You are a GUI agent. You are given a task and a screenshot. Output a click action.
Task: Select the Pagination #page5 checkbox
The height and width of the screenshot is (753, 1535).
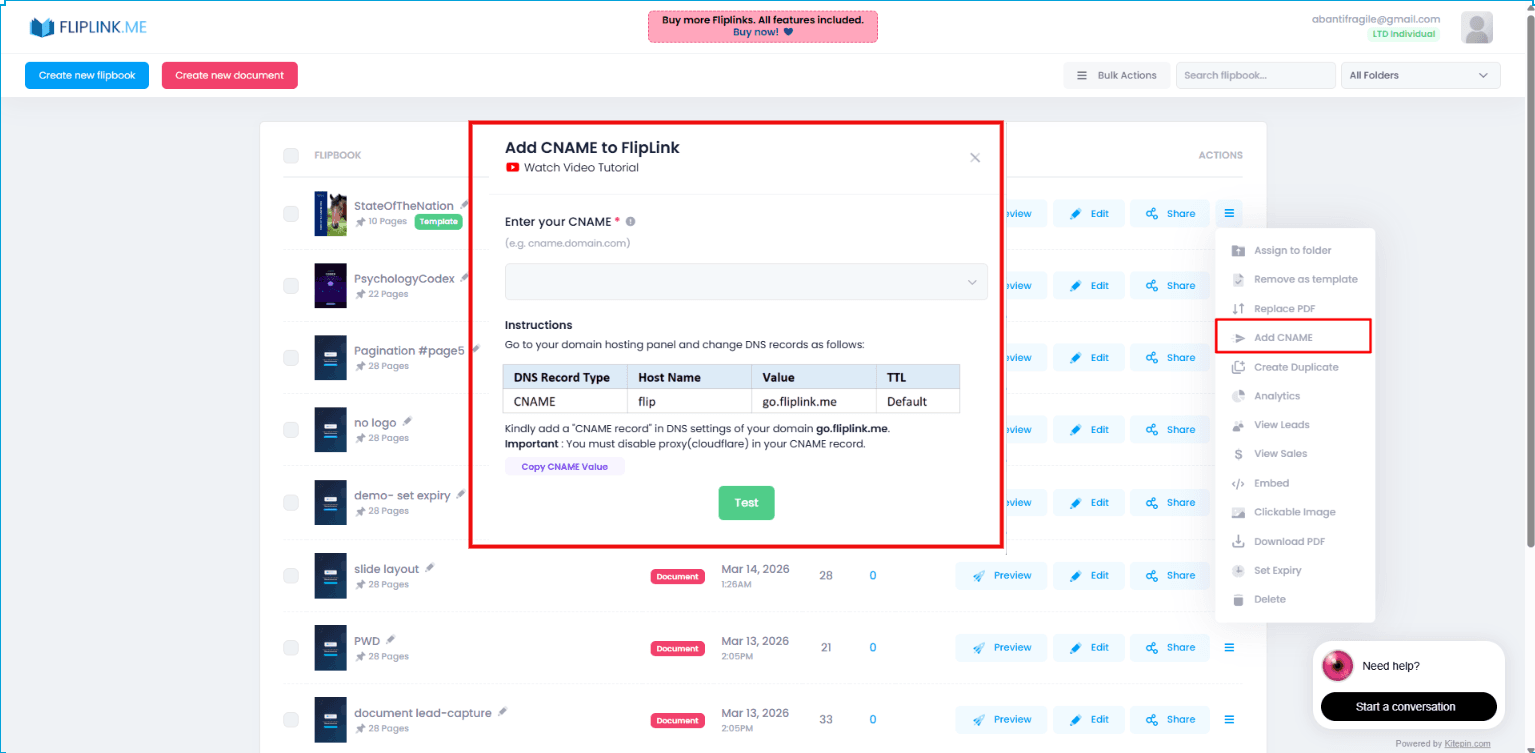tap(291, 357)
